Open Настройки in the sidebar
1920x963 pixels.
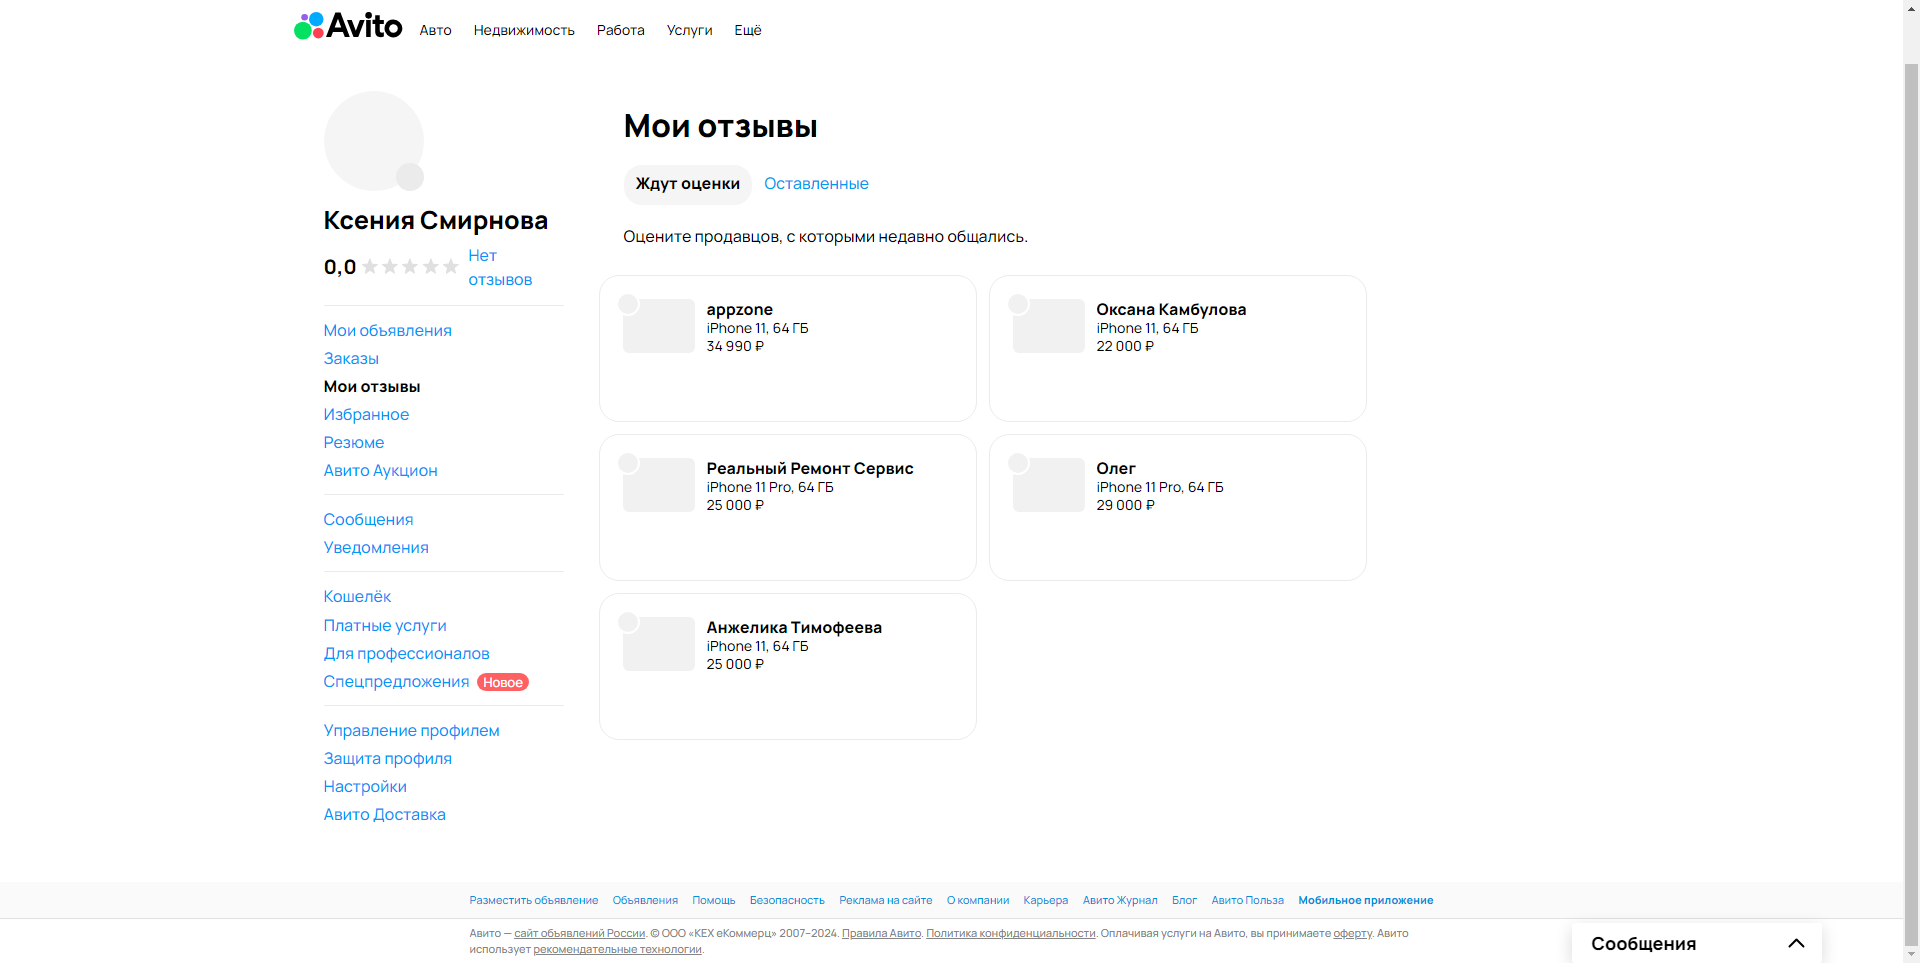coord(365,786)
